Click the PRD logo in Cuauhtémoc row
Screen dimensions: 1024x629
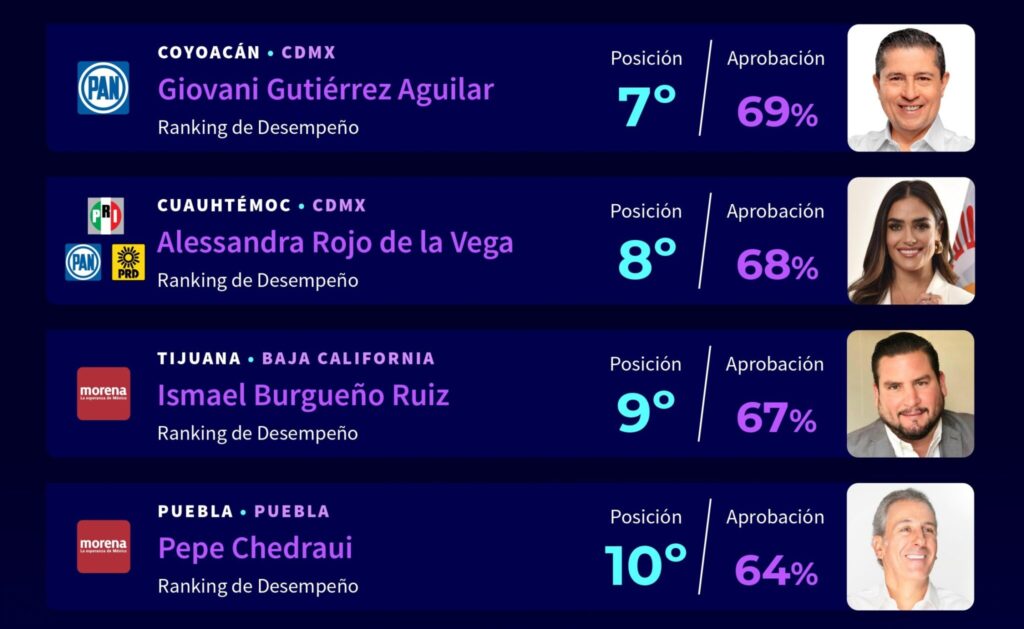tap(128, 262)
